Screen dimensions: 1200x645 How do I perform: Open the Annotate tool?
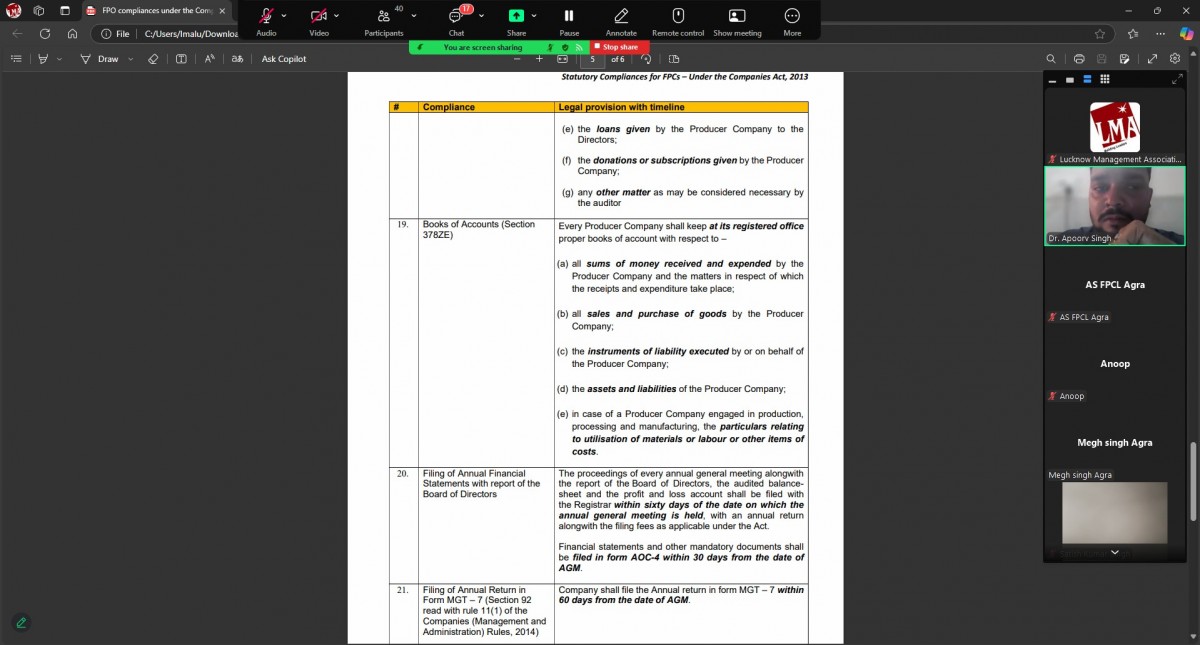621,19
